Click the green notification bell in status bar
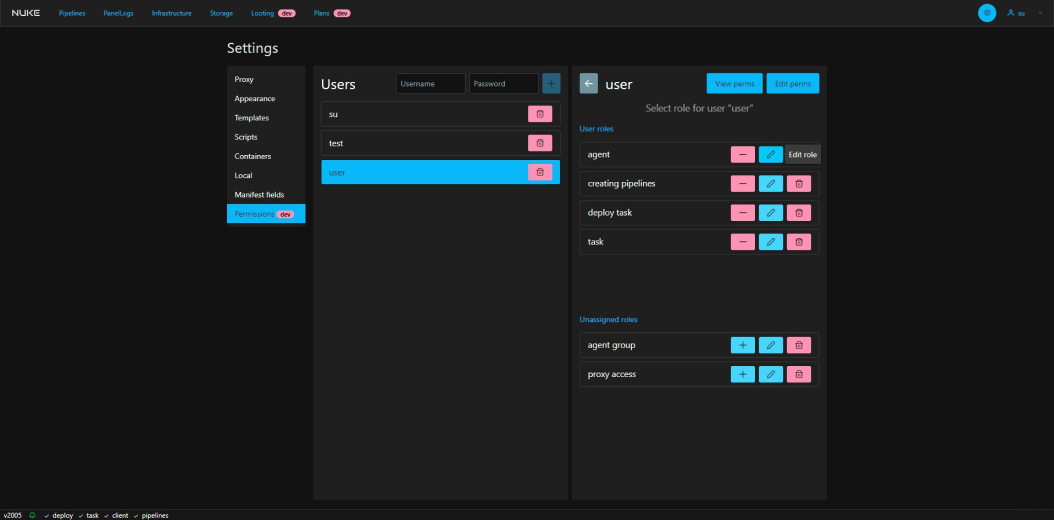 point(32,515)
